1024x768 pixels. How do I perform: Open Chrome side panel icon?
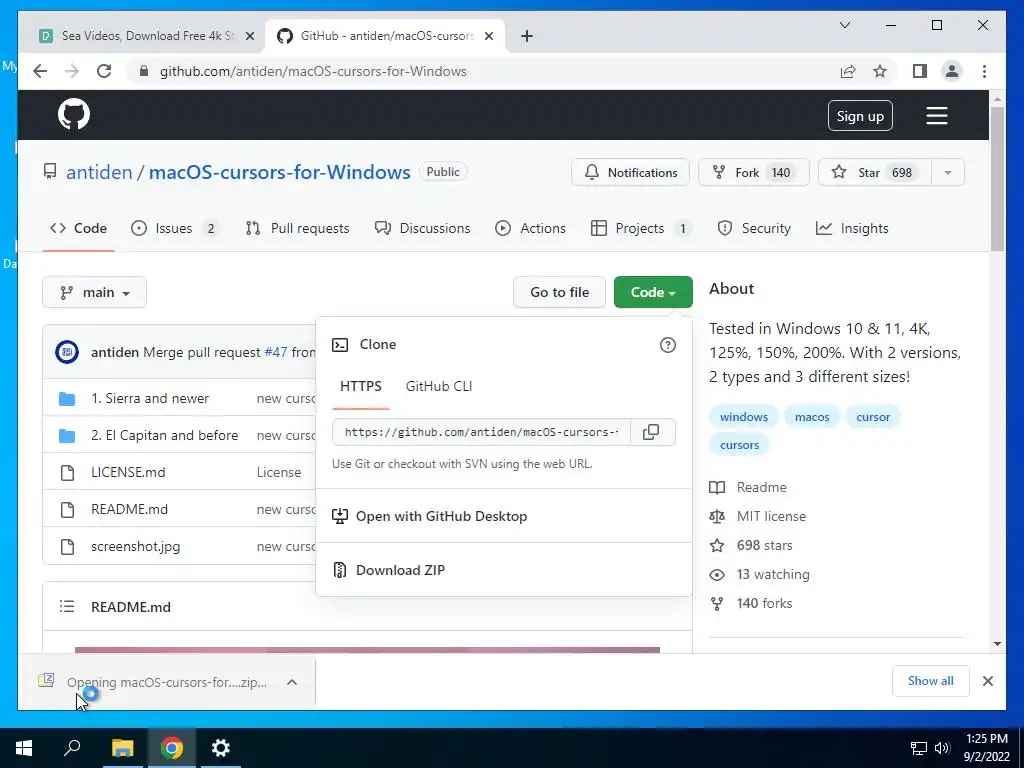(920, 71)
